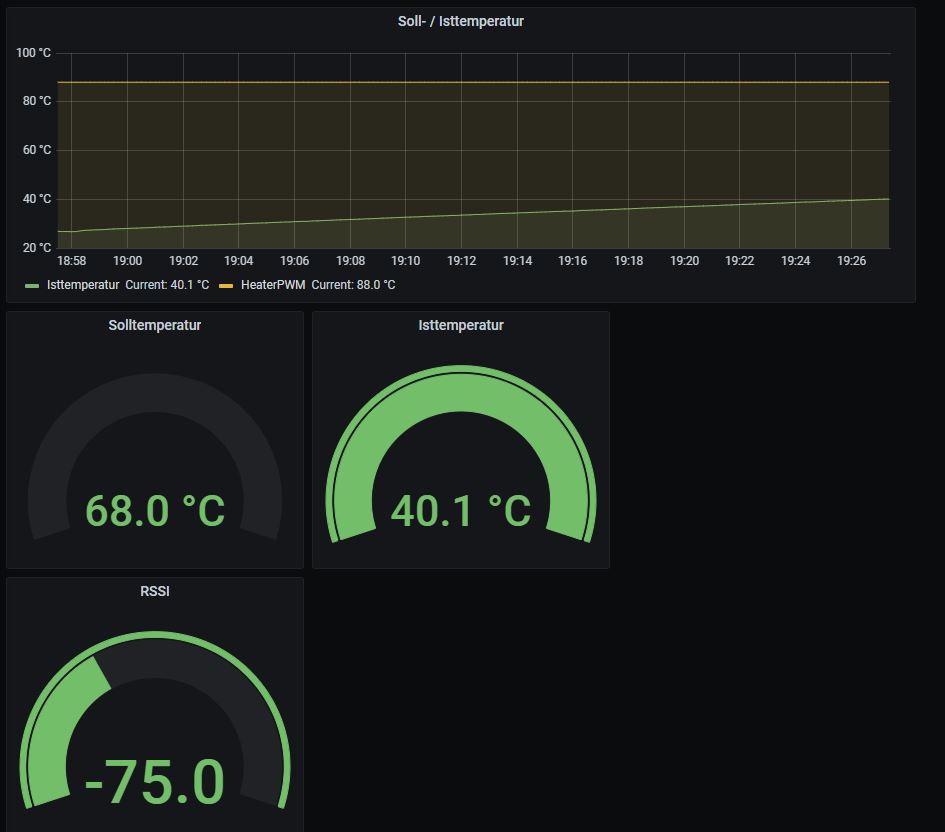The height and width of the screenshot is (832, 945).
Task: Click the green Isttemperatur line in the graph
Action: click(x=470, y=214)
